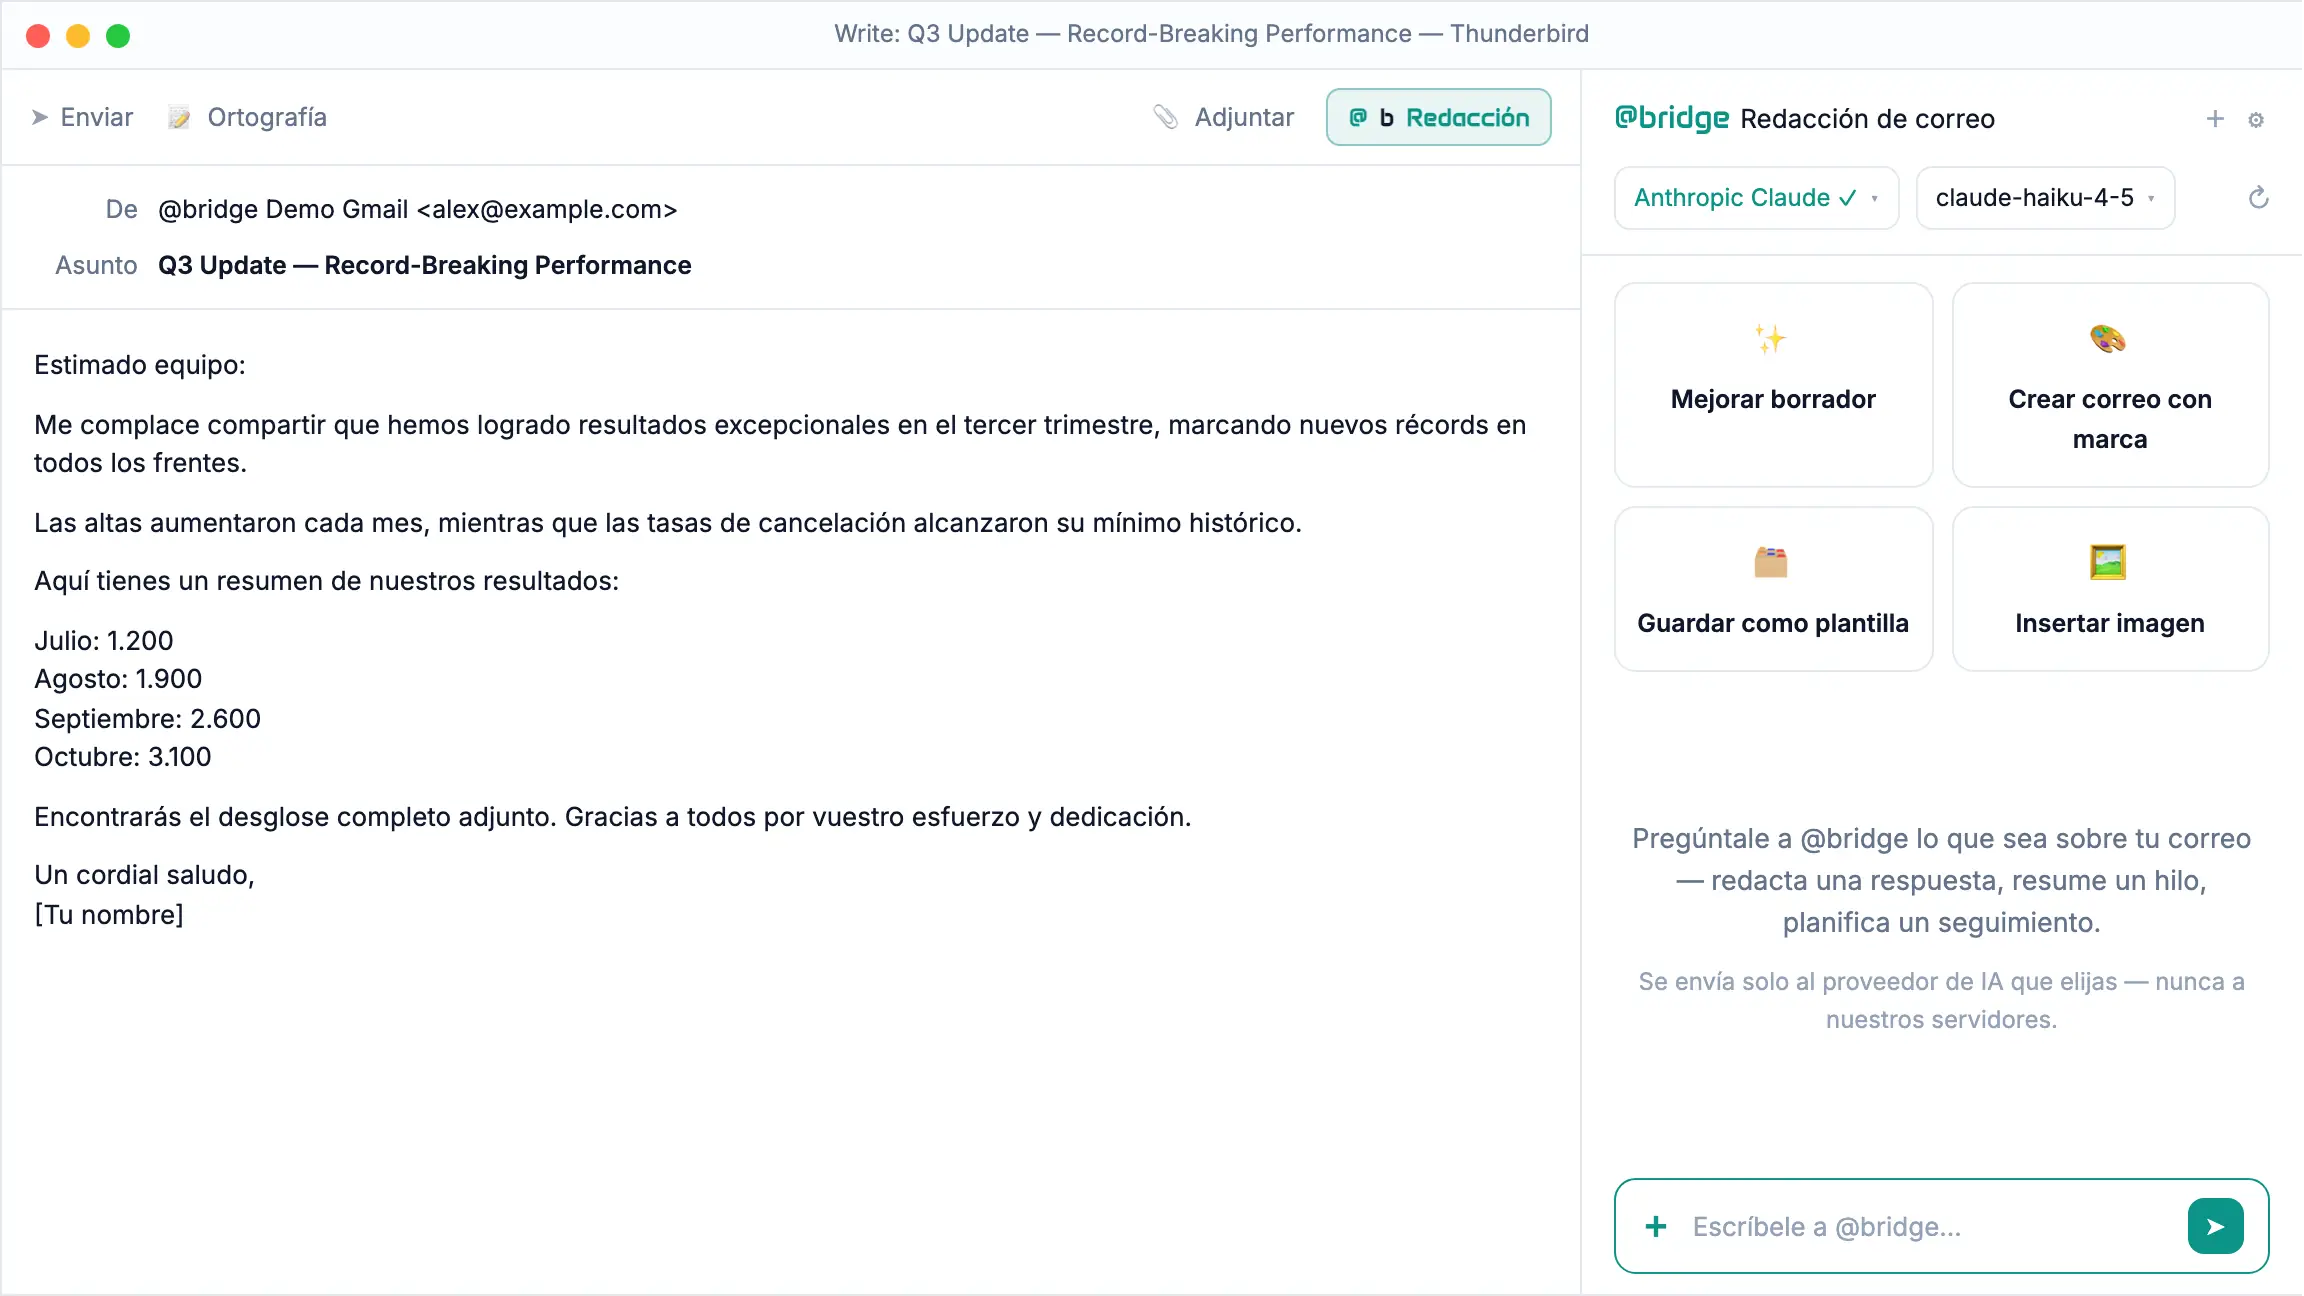Click the Enviar arrow icon
This screenshot has width=2304, height=1296.
click(x=40, y=117)
